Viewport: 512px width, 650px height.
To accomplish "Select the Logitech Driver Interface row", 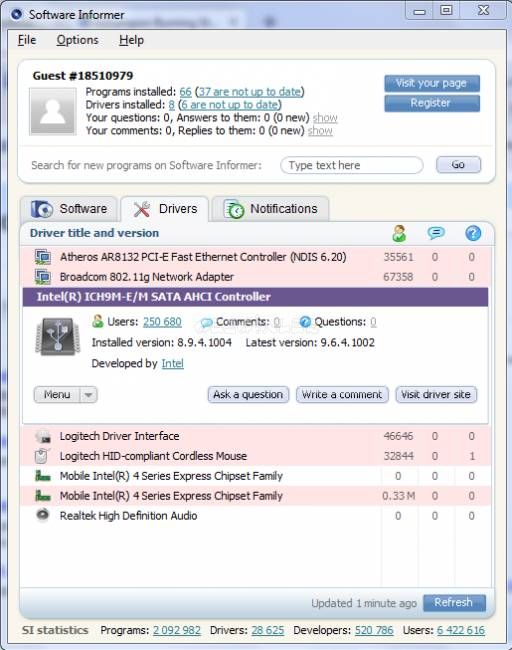I will (256, 436).
